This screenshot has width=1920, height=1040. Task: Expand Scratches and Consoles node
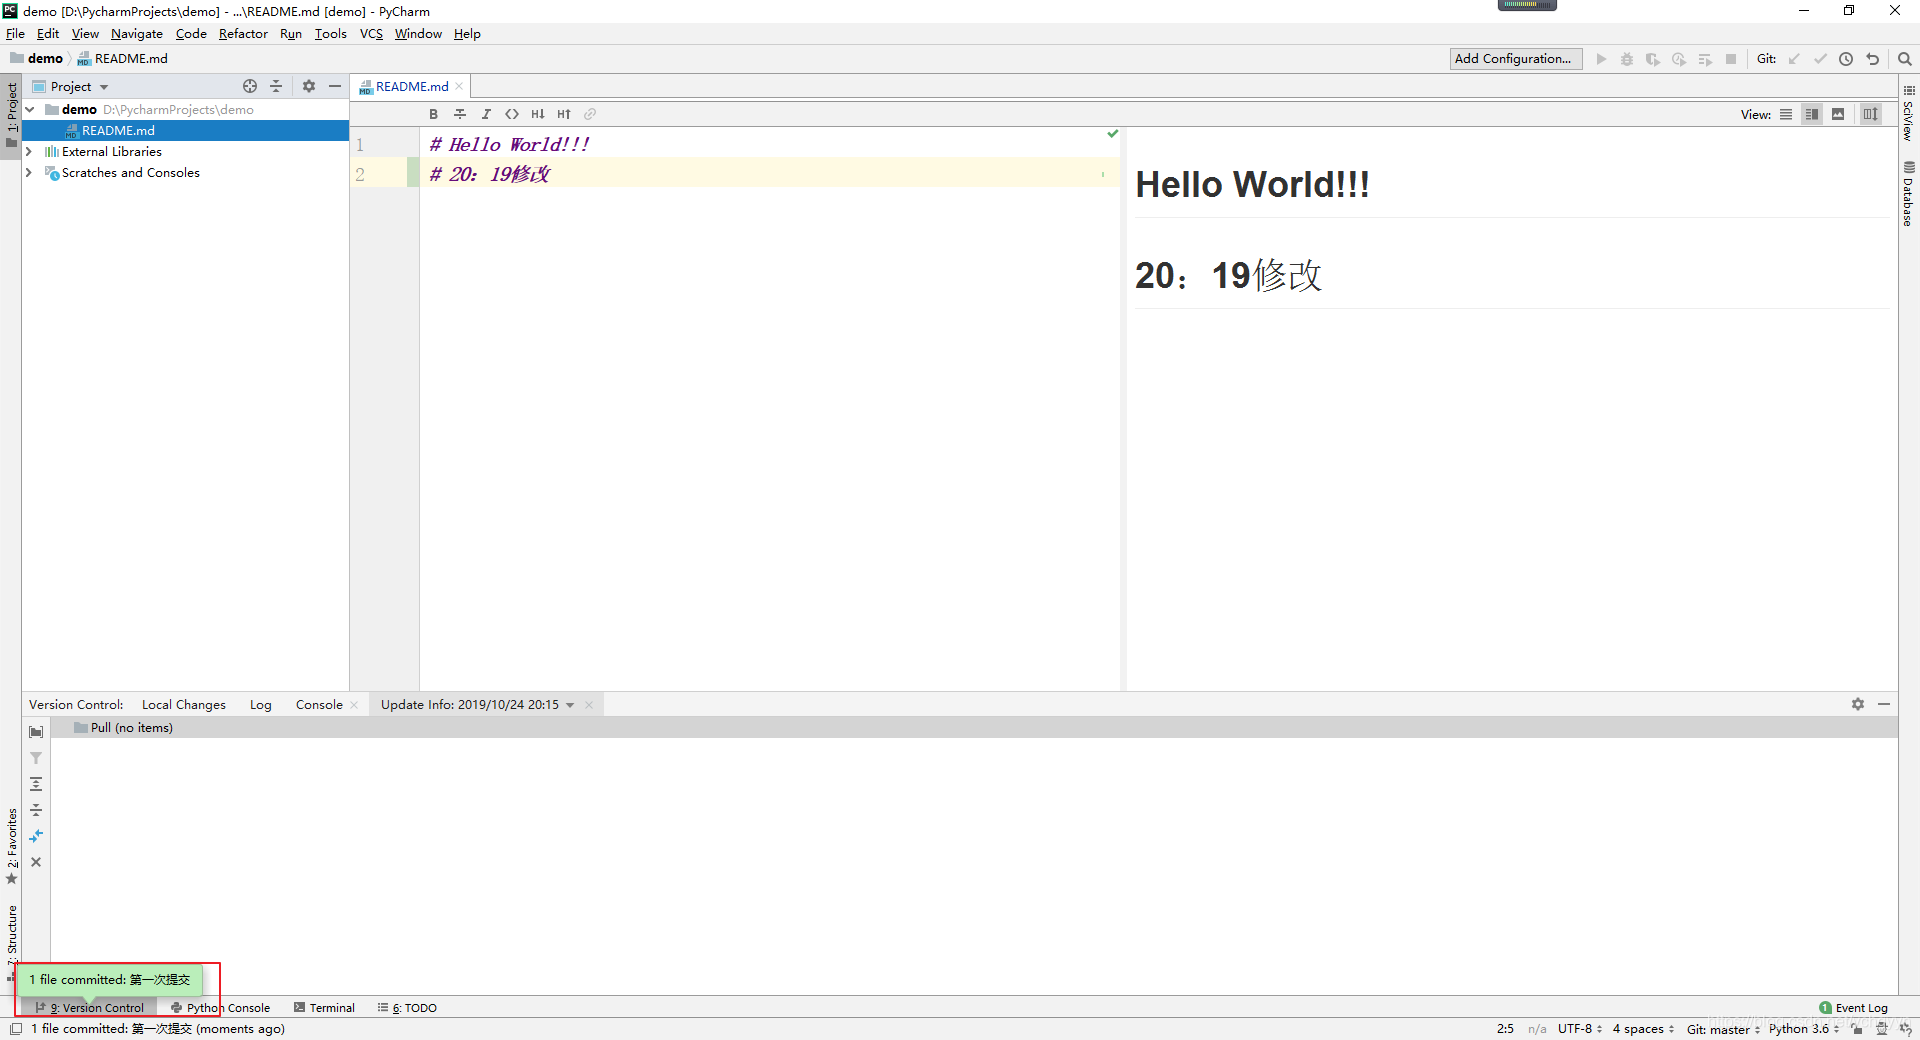[x=29, y=173]
